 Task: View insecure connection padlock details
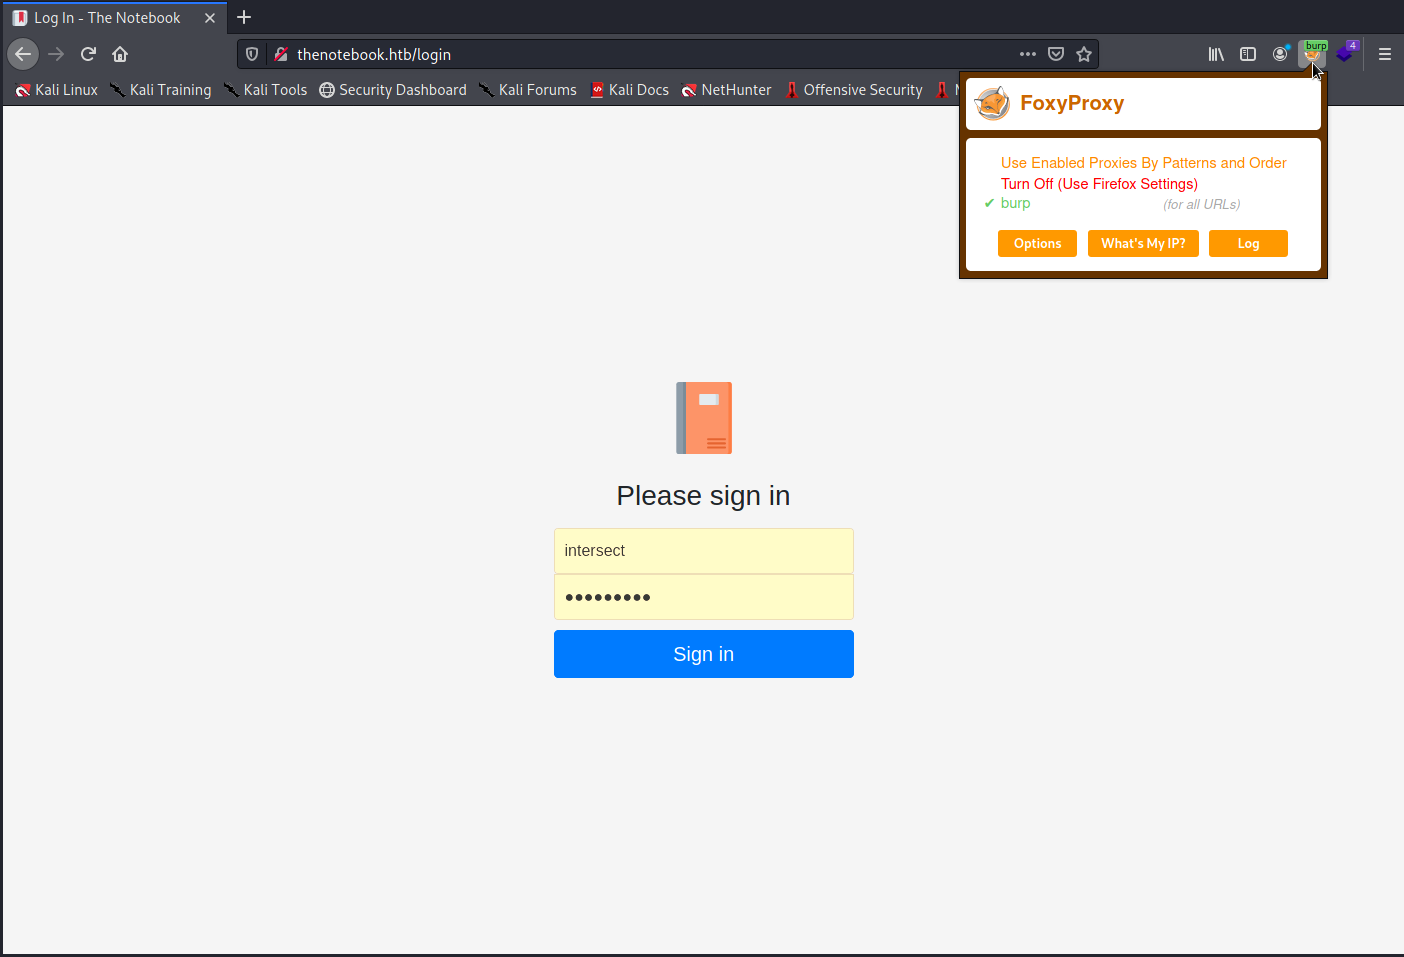(281, 54)
